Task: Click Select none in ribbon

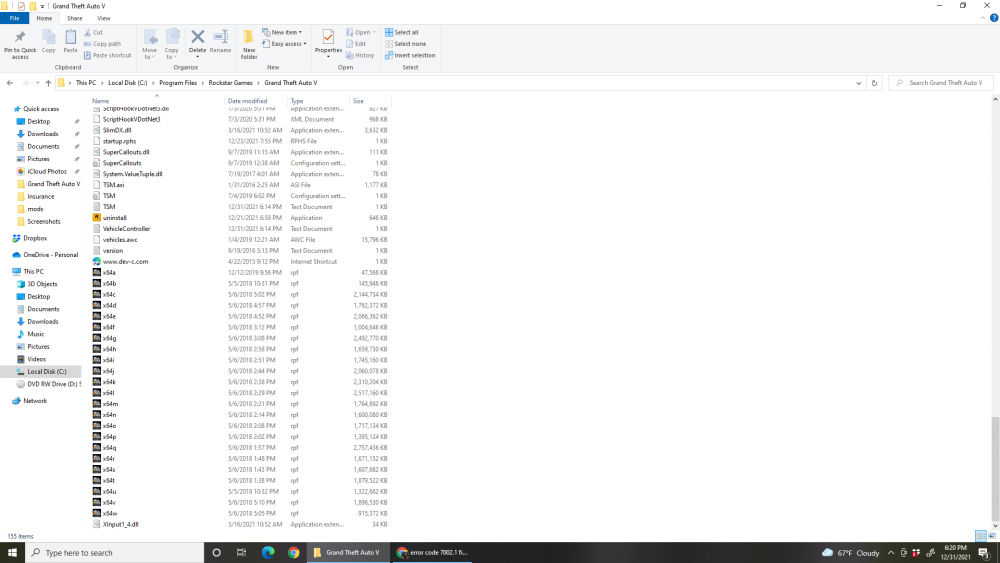Action: coord(405,44)
